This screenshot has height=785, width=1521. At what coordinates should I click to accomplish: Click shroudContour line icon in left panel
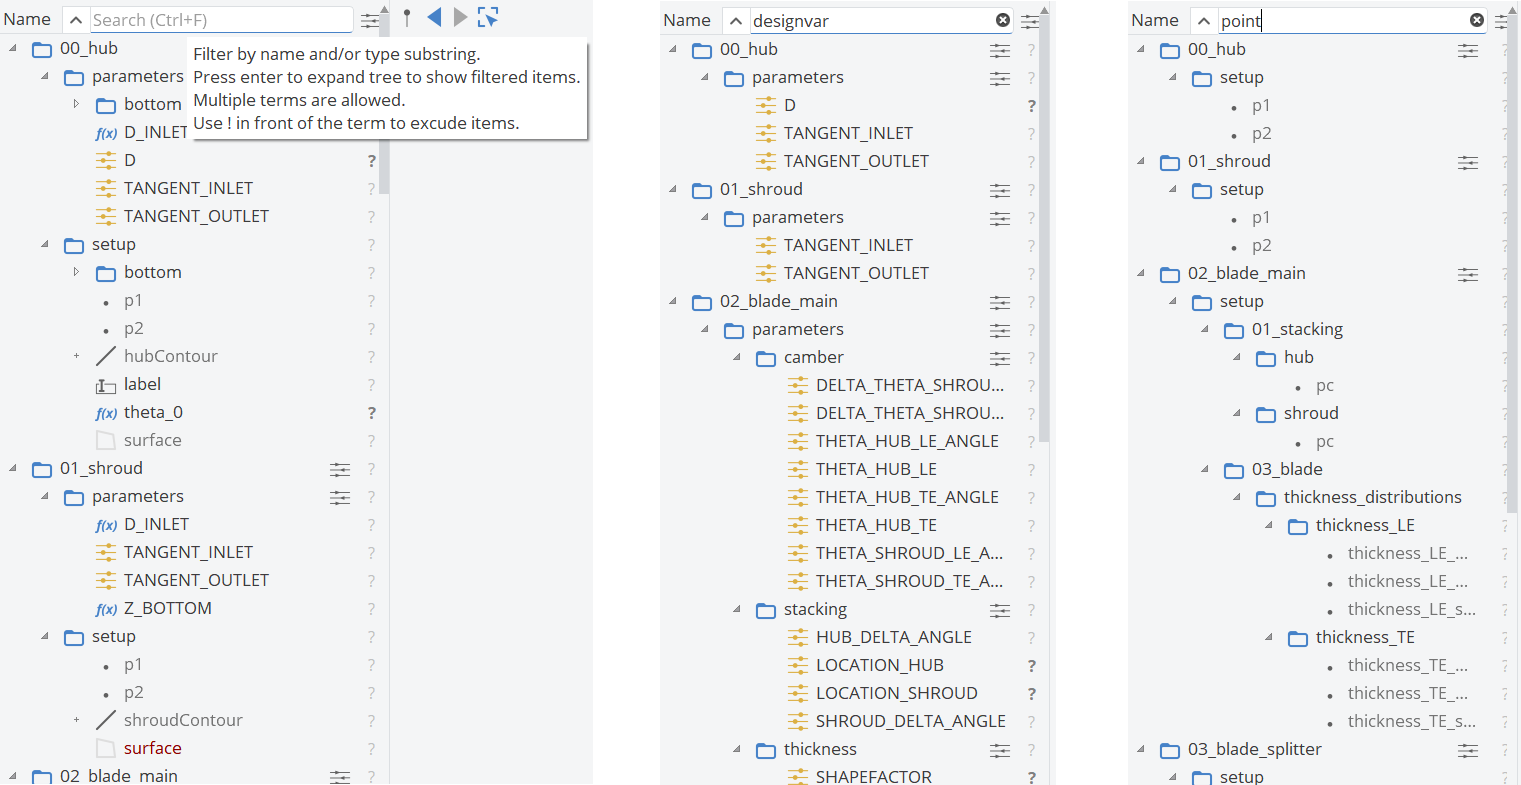tap(106, 720)
